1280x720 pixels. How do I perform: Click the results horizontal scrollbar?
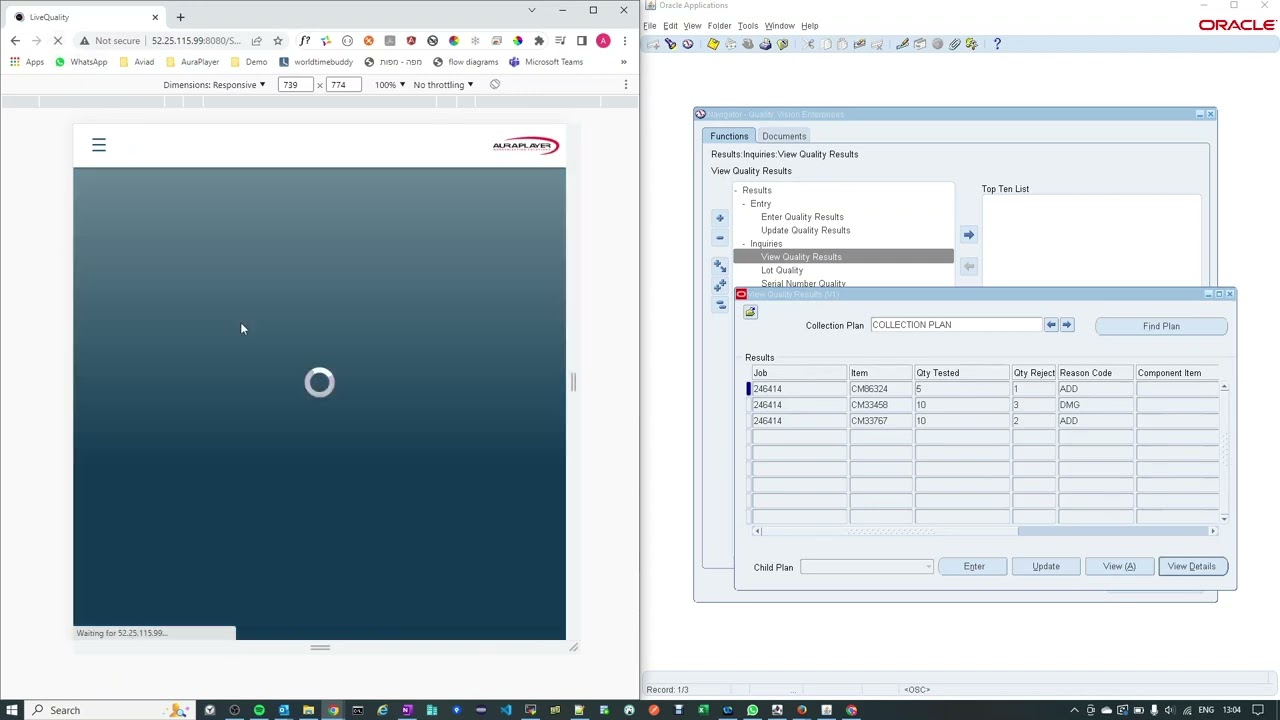(x=985, y=531)
